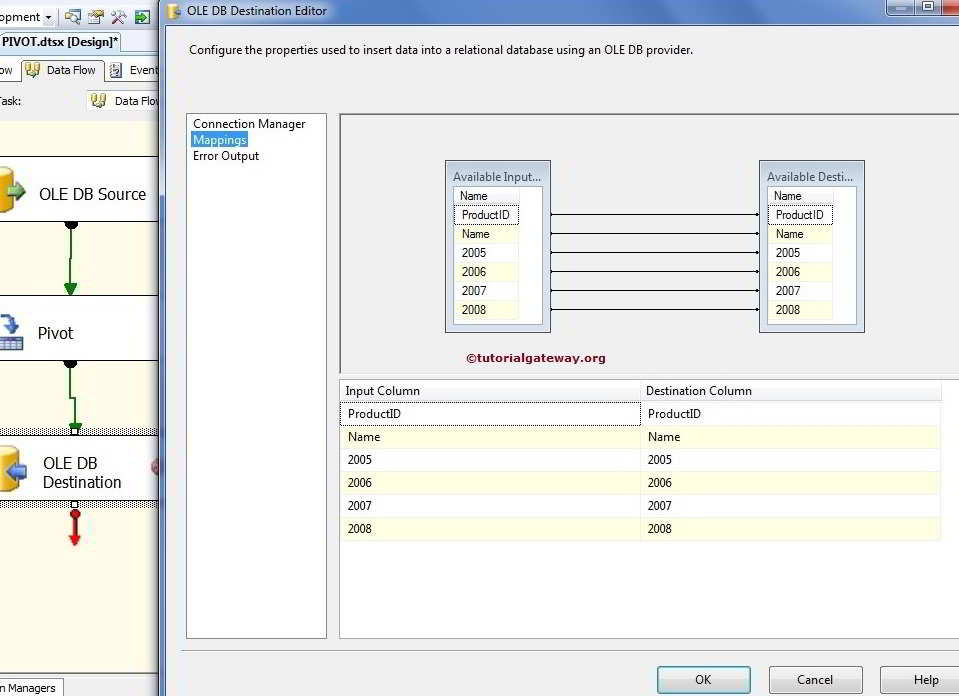Select ProductID in Available Input Columns box

[x=486, y=215]
